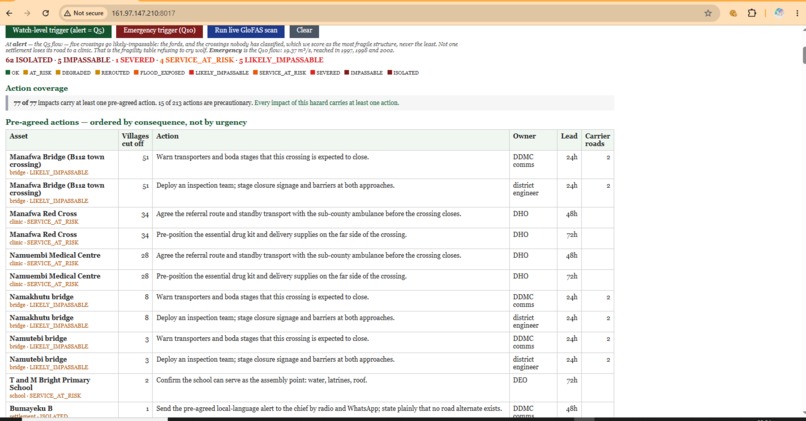
Task: Select the Manafwa Red Cross row with 48h lead
Action: click(x=310, y=217)
